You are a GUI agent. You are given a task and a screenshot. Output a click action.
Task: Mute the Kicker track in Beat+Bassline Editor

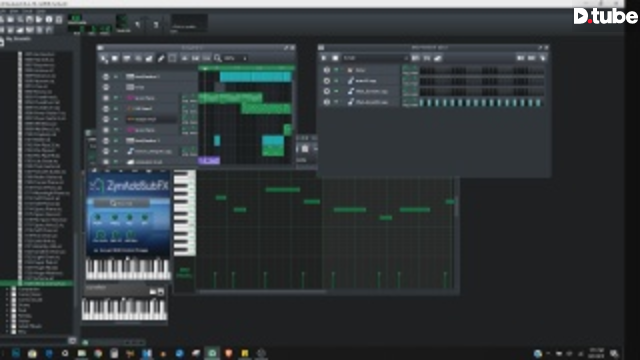(x=336, y=70)
